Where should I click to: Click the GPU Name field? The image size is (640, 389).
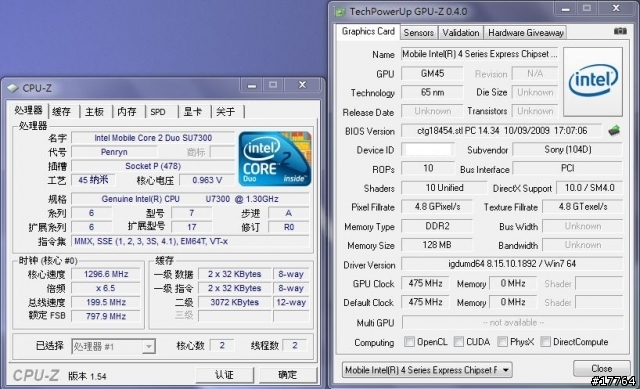[480, 54]
